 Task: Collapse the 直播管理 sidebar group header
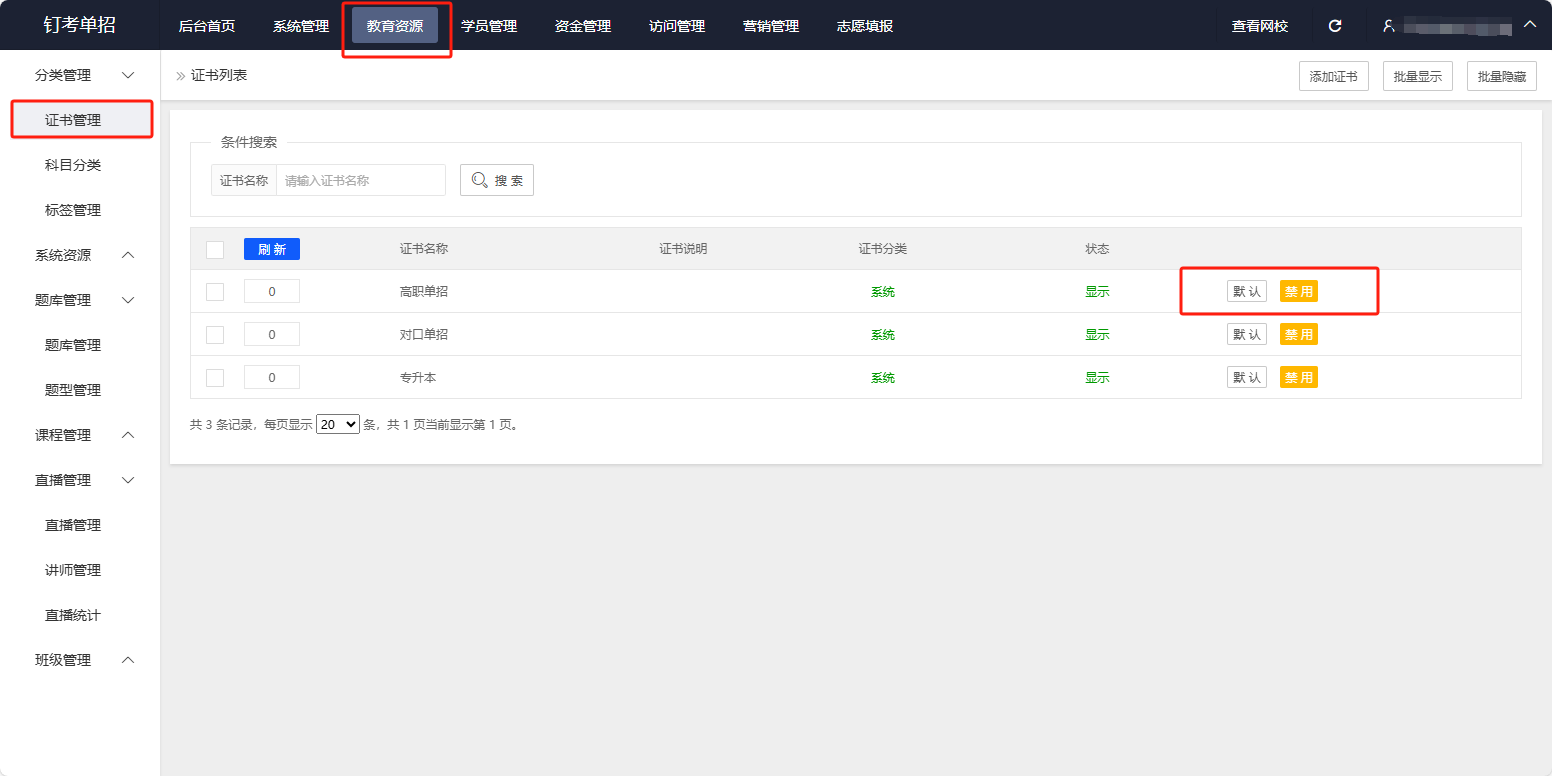(x=80, y=480)
